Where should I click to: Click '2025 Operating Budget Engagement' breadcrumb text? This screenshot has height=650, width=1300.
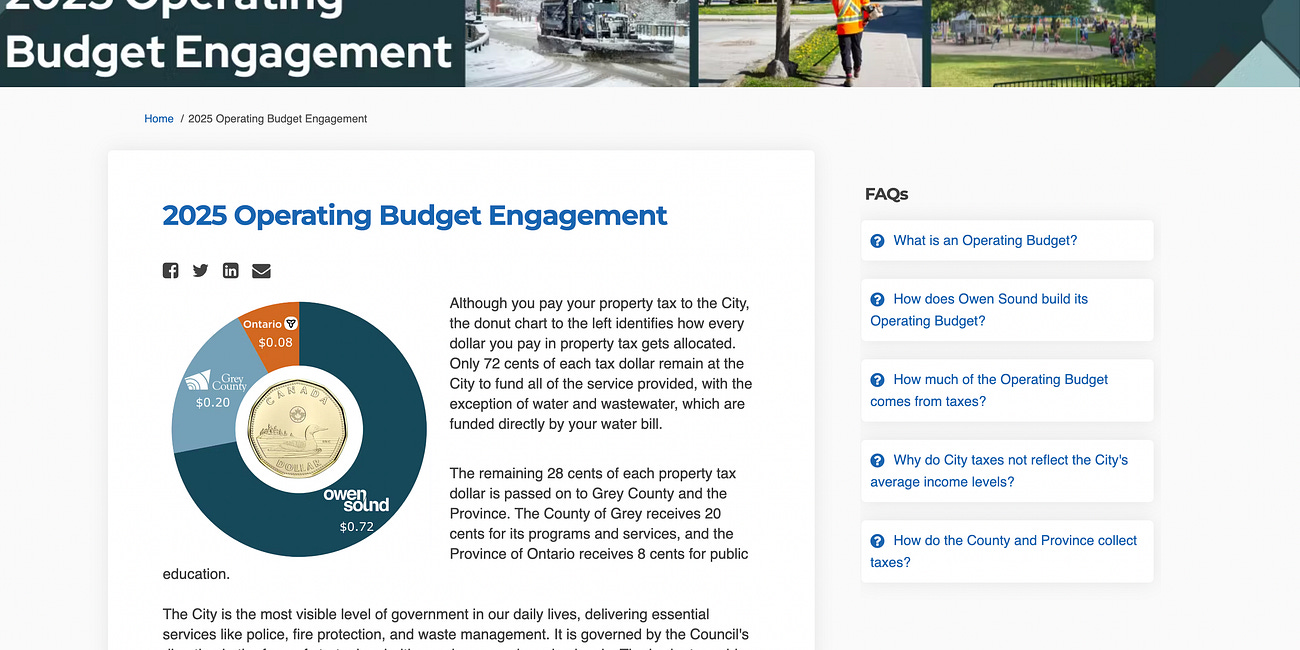click(x=278, y=118)
